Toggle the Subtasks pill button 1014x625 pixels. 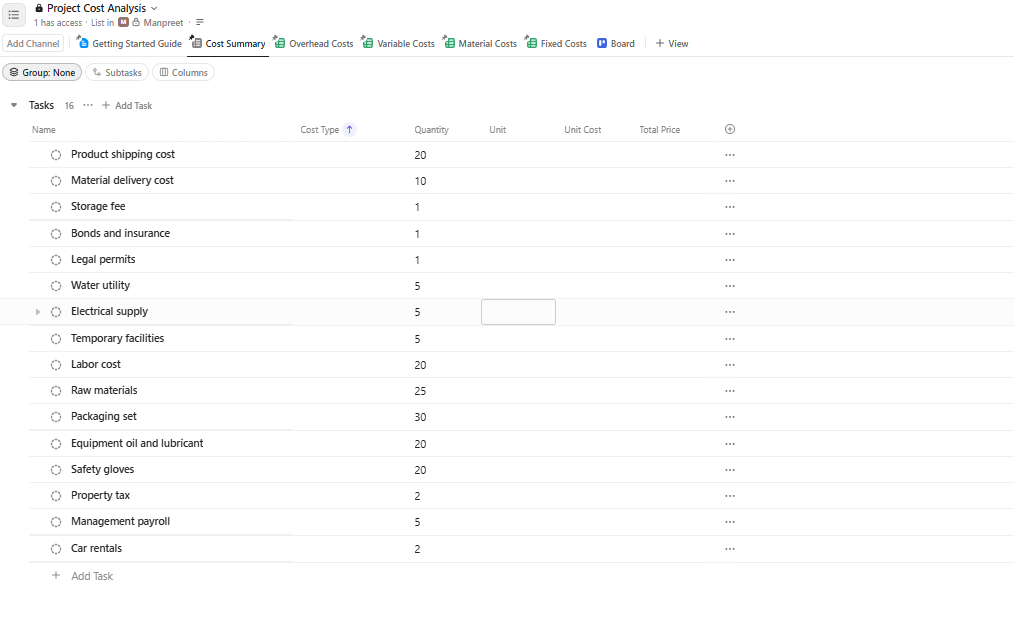click(117, 73)
